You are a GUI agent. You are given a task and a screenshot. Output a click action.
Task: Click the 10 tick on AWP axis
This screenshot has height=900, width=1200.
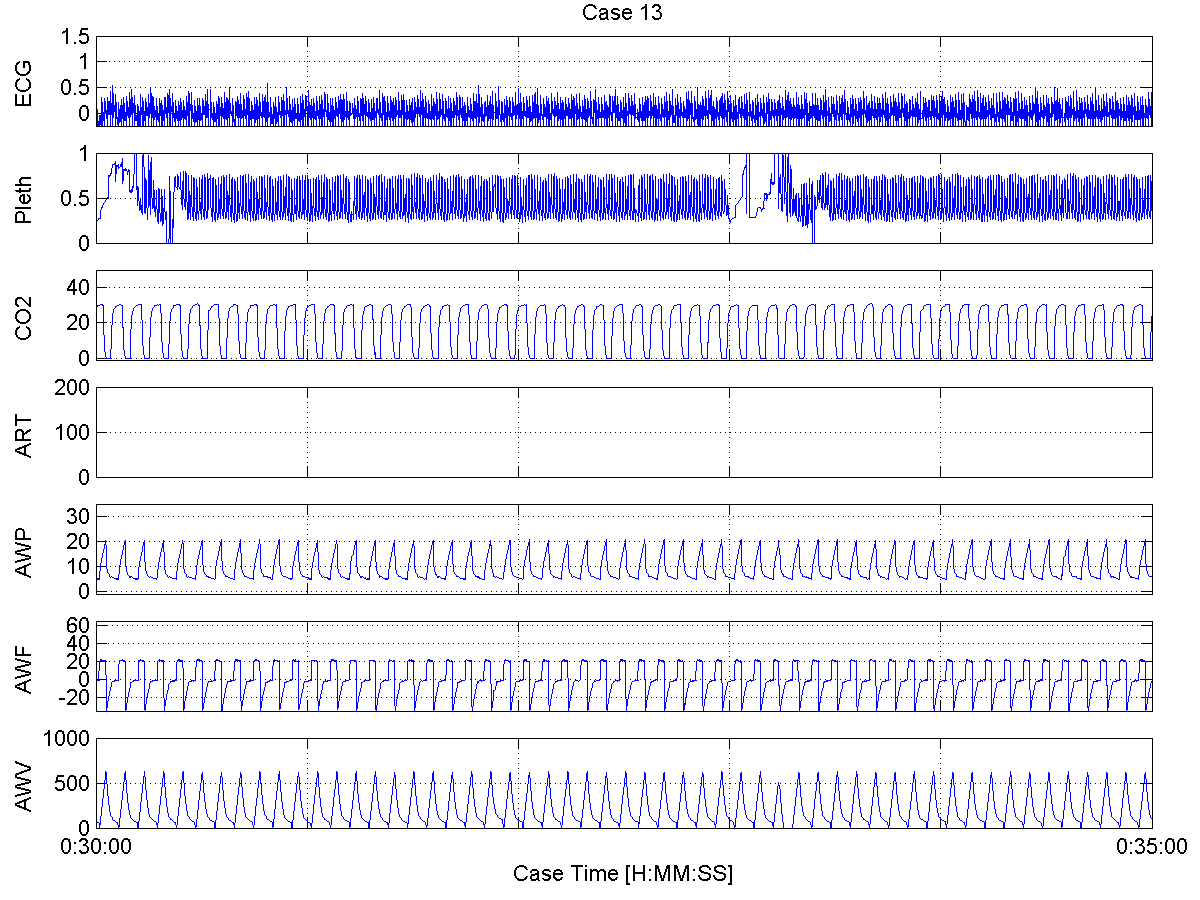[79, 566]
